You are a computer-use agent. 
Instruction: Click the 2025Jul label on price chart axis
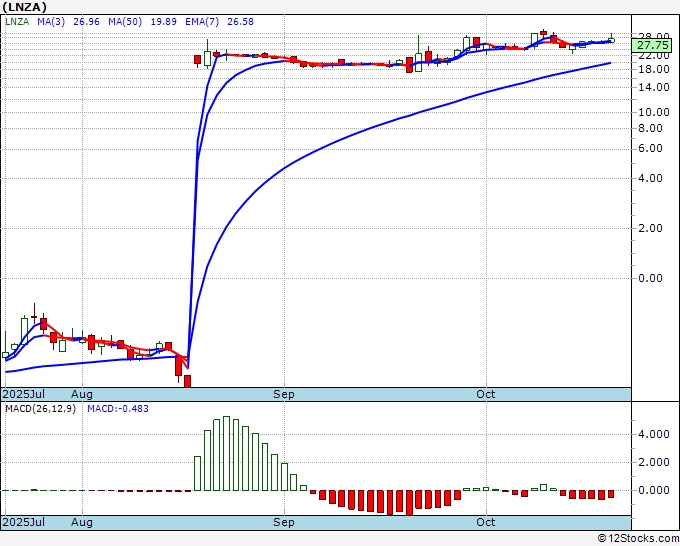24,394
